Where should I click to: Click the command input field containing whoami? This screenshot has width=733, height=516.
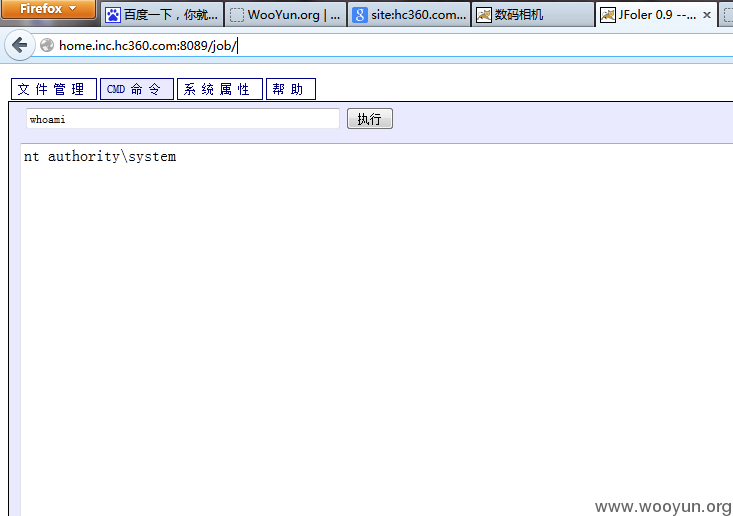[x=183, y=119]
